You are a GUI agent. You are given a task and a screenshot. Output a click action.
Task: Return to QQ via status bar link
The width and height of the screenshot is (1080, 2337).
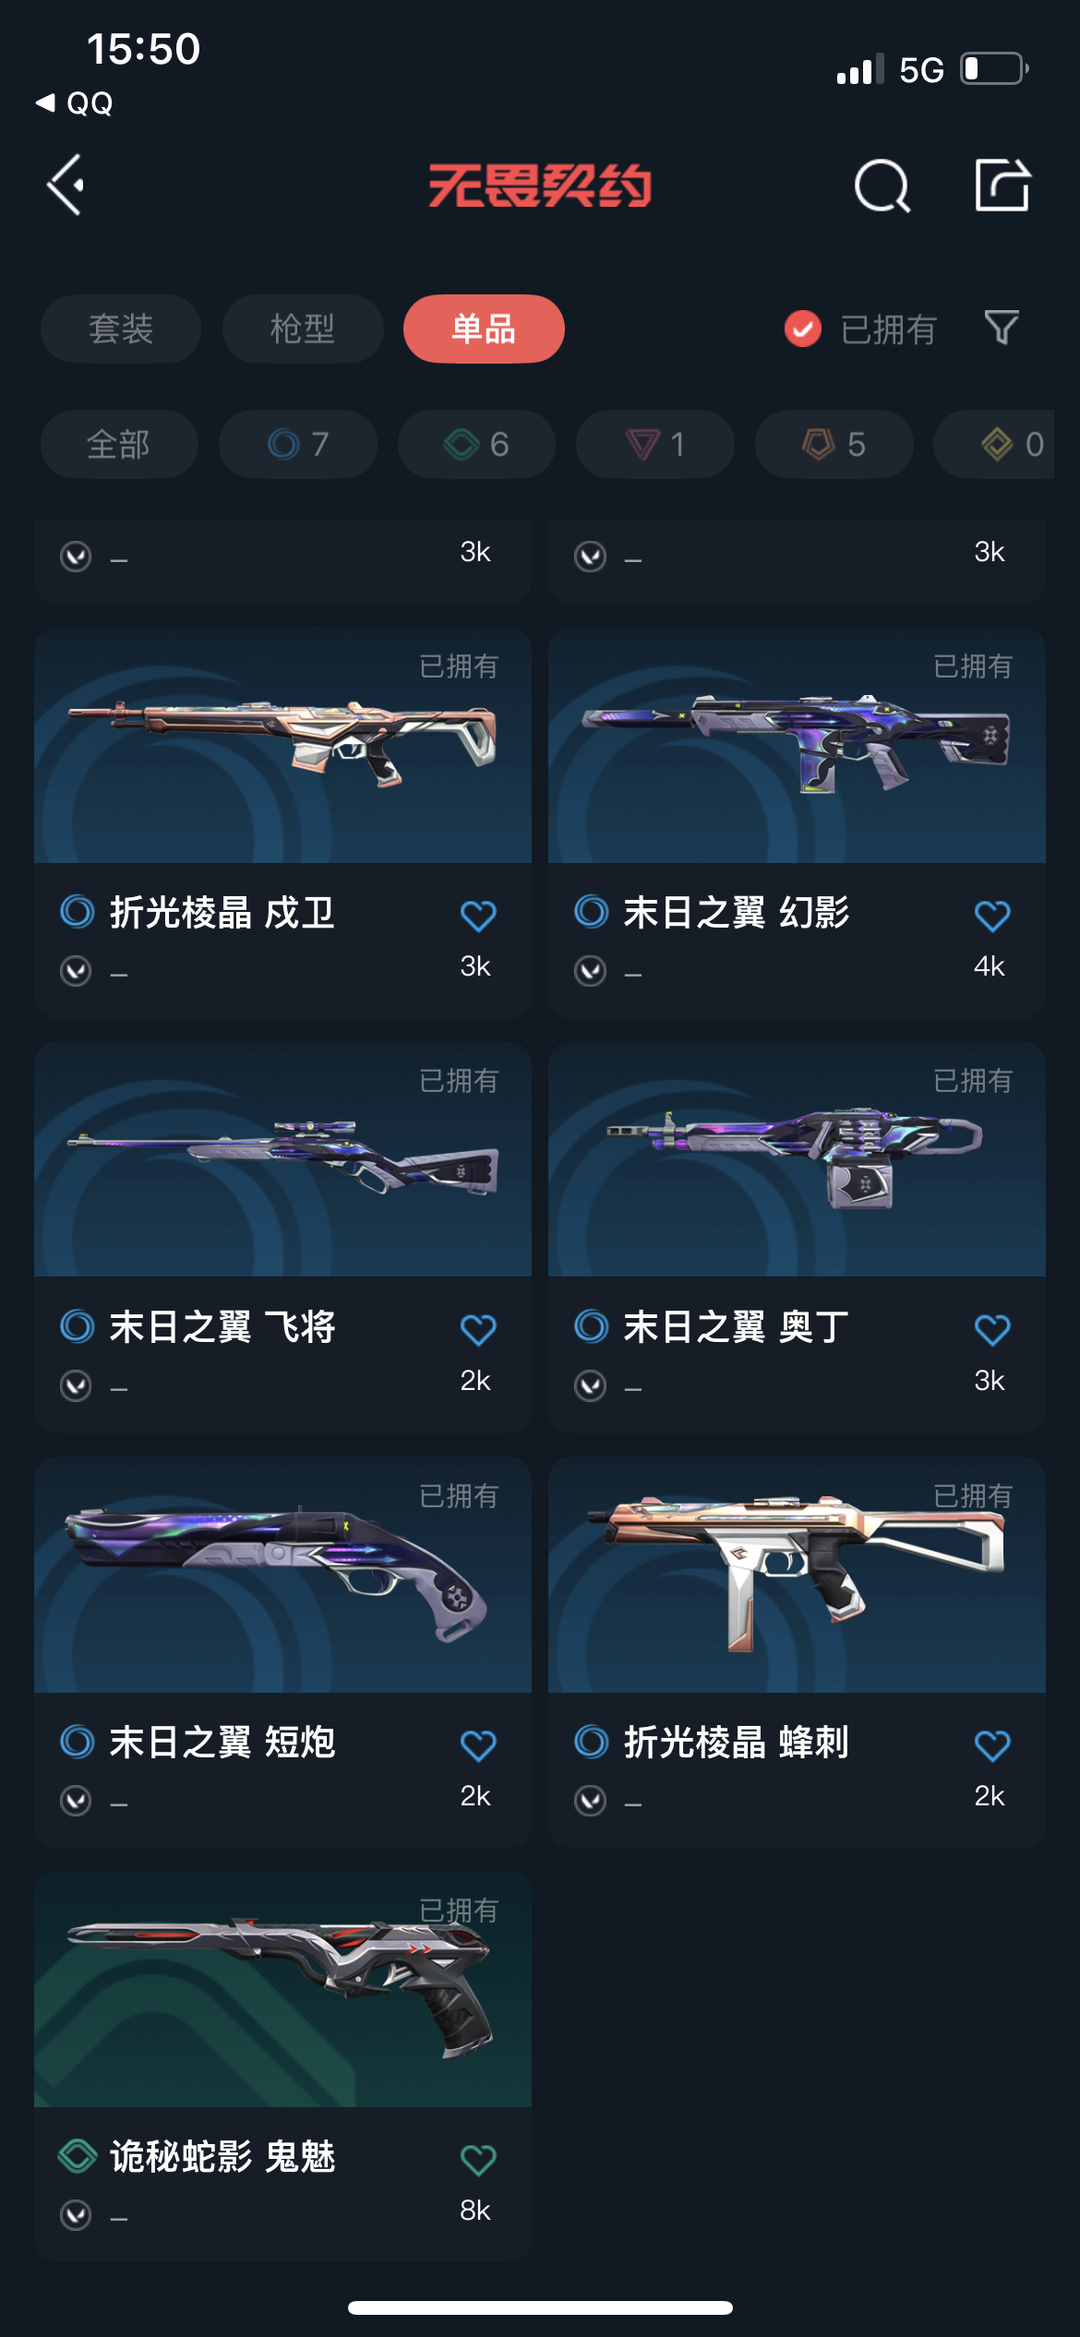tap(75, 103)
